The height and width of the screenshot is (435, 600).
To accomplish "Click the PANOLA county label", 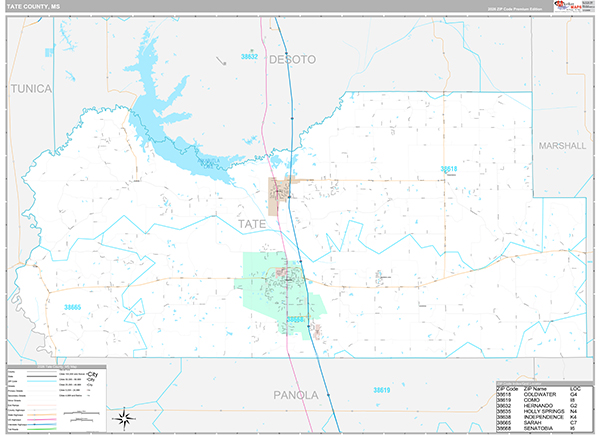I will click(295, 395).
